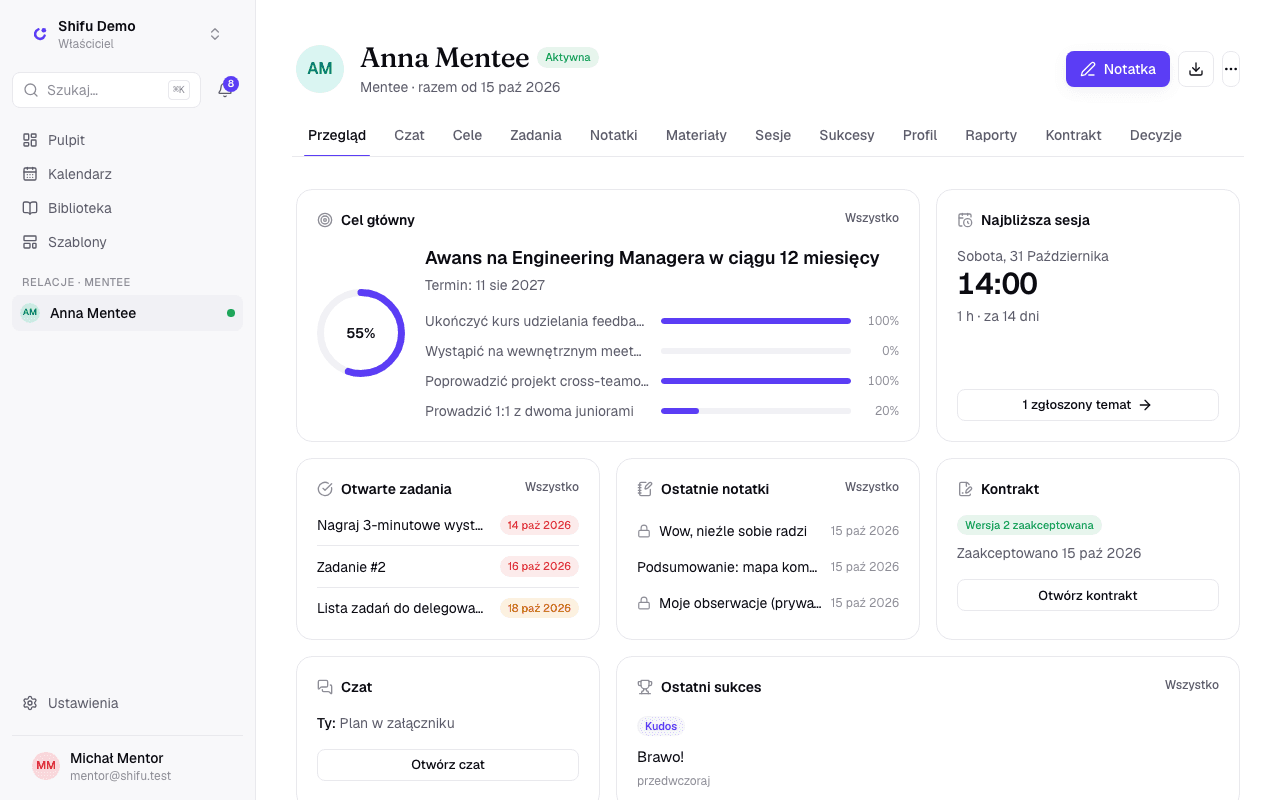
Task: Click the 18 paź 2026 date badge
Action: (539, 608)
